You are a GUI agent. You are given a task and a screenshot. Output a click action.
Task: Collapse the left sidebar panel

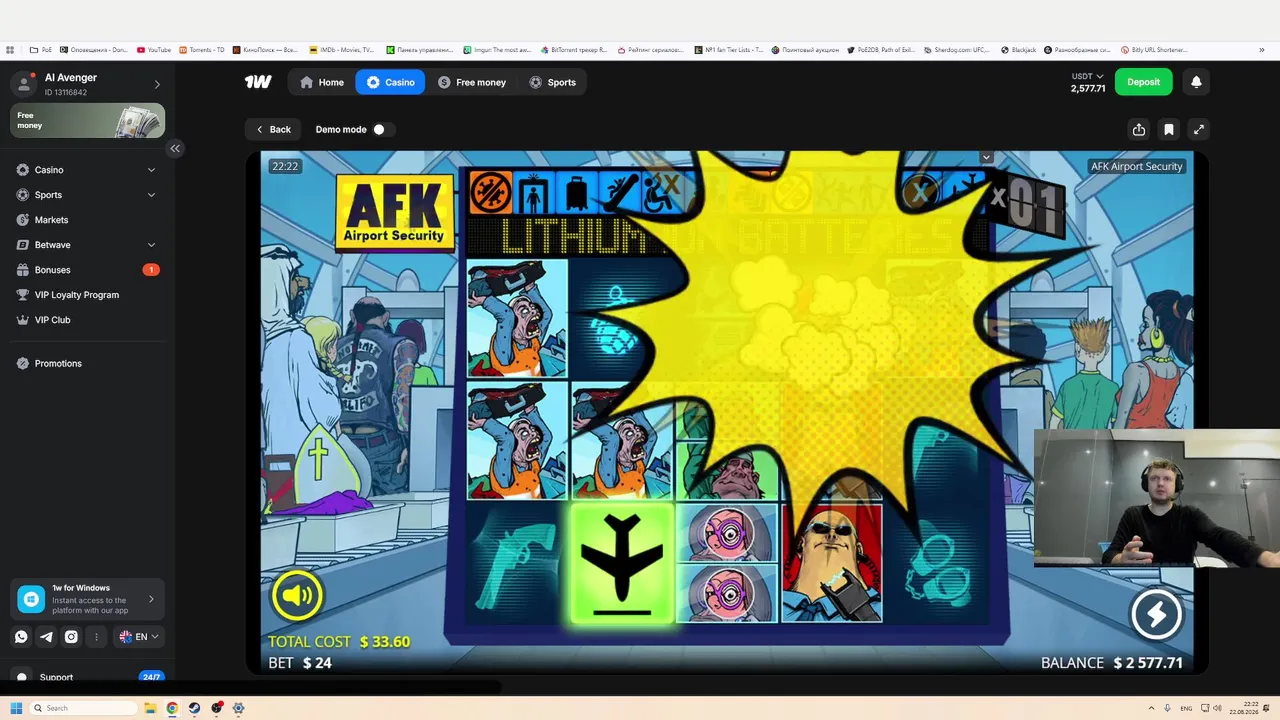pos(175,148)
